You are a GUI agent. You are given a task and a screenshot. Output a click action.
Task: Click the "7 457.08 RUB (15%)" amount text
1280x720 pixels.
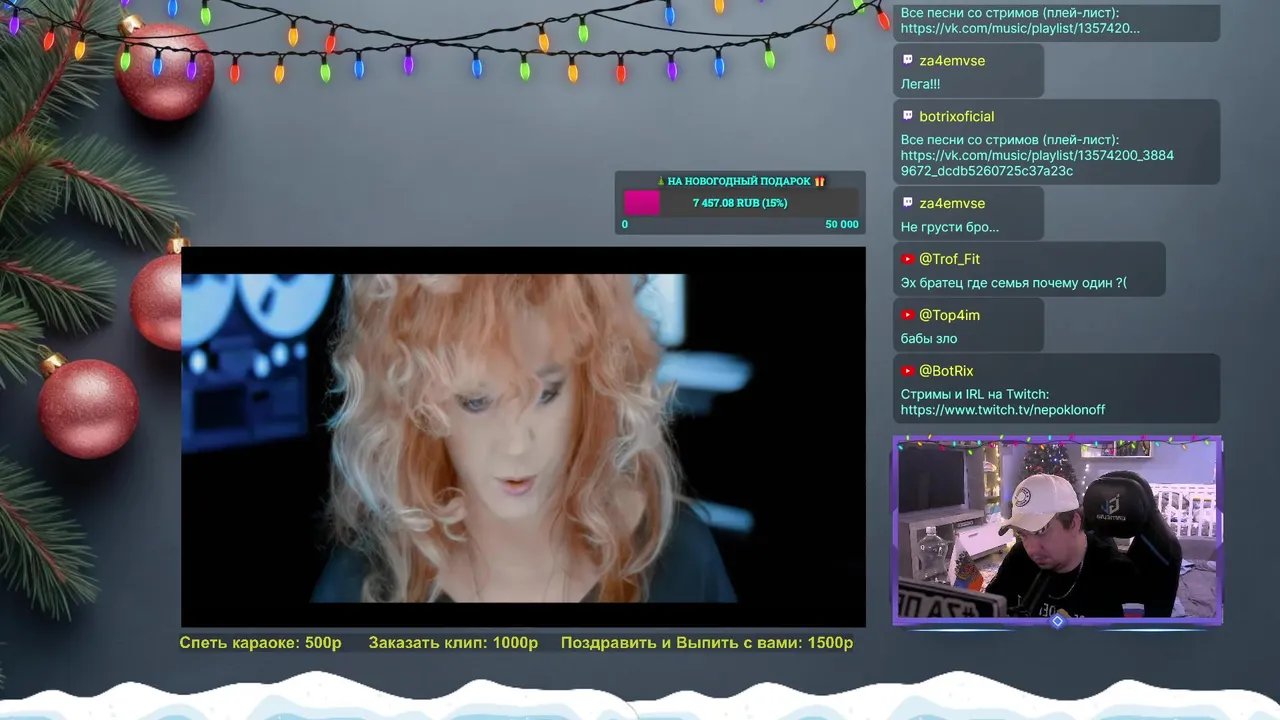[x=740, y=203]
